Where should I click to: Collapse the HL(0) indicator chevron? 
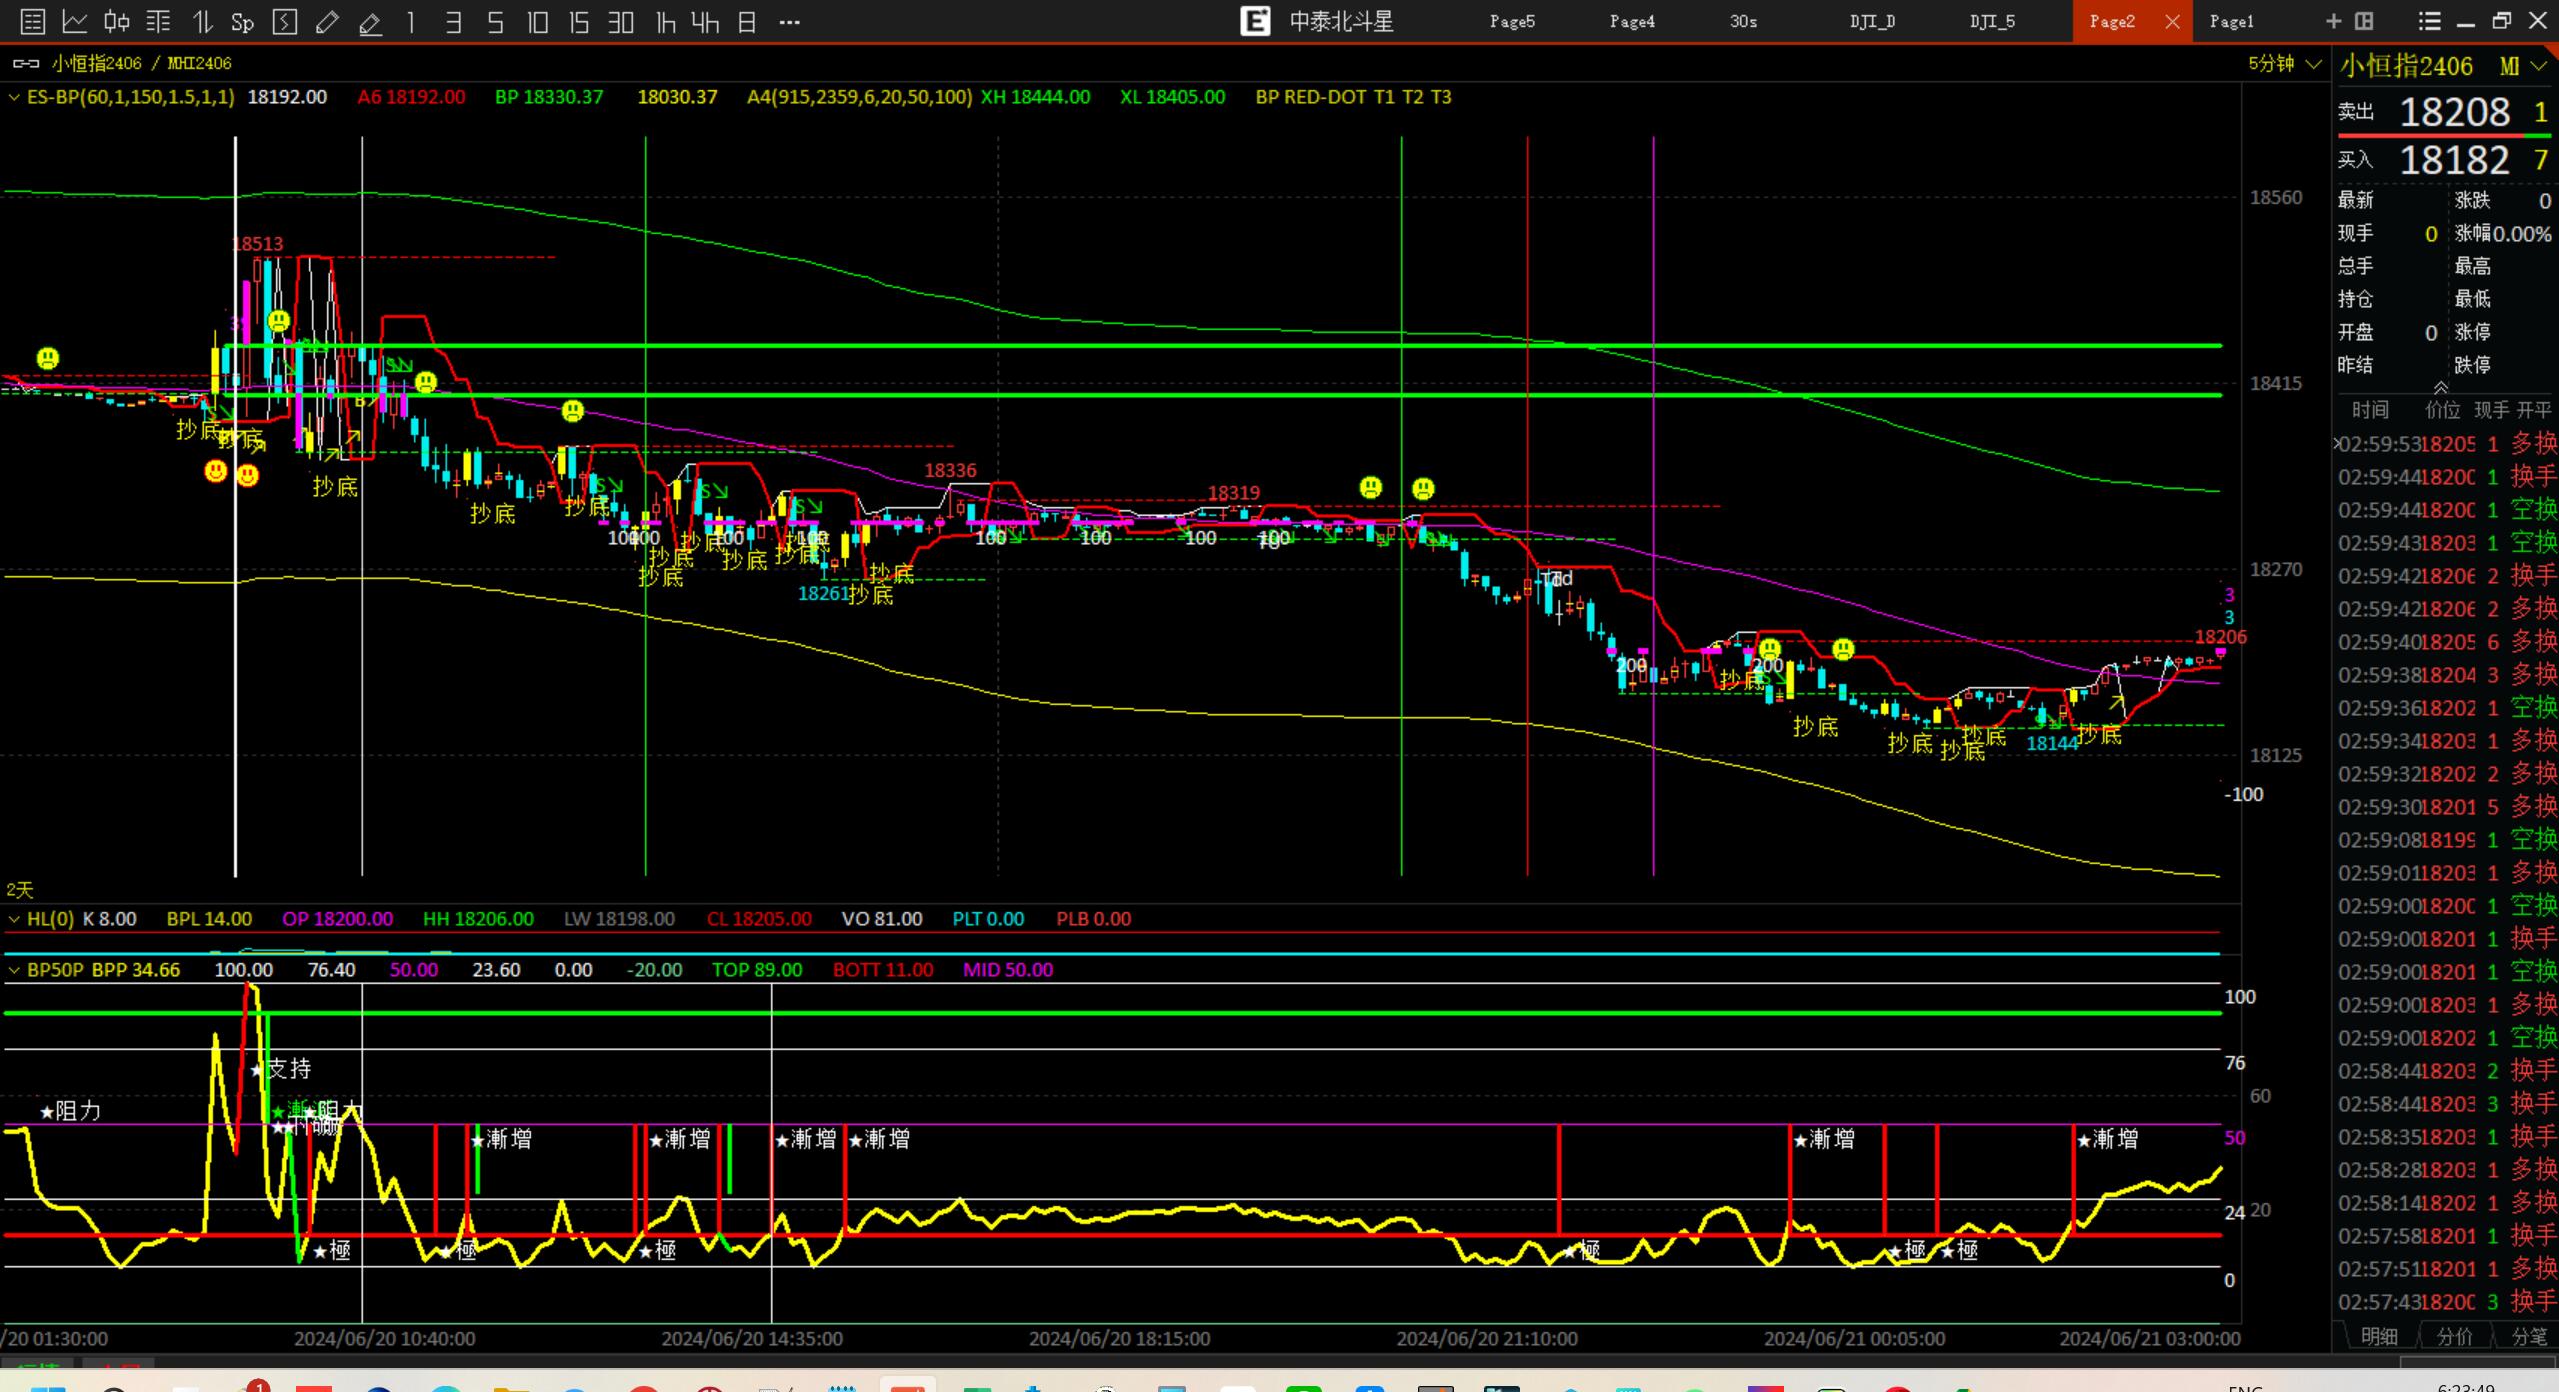point(14,919)
